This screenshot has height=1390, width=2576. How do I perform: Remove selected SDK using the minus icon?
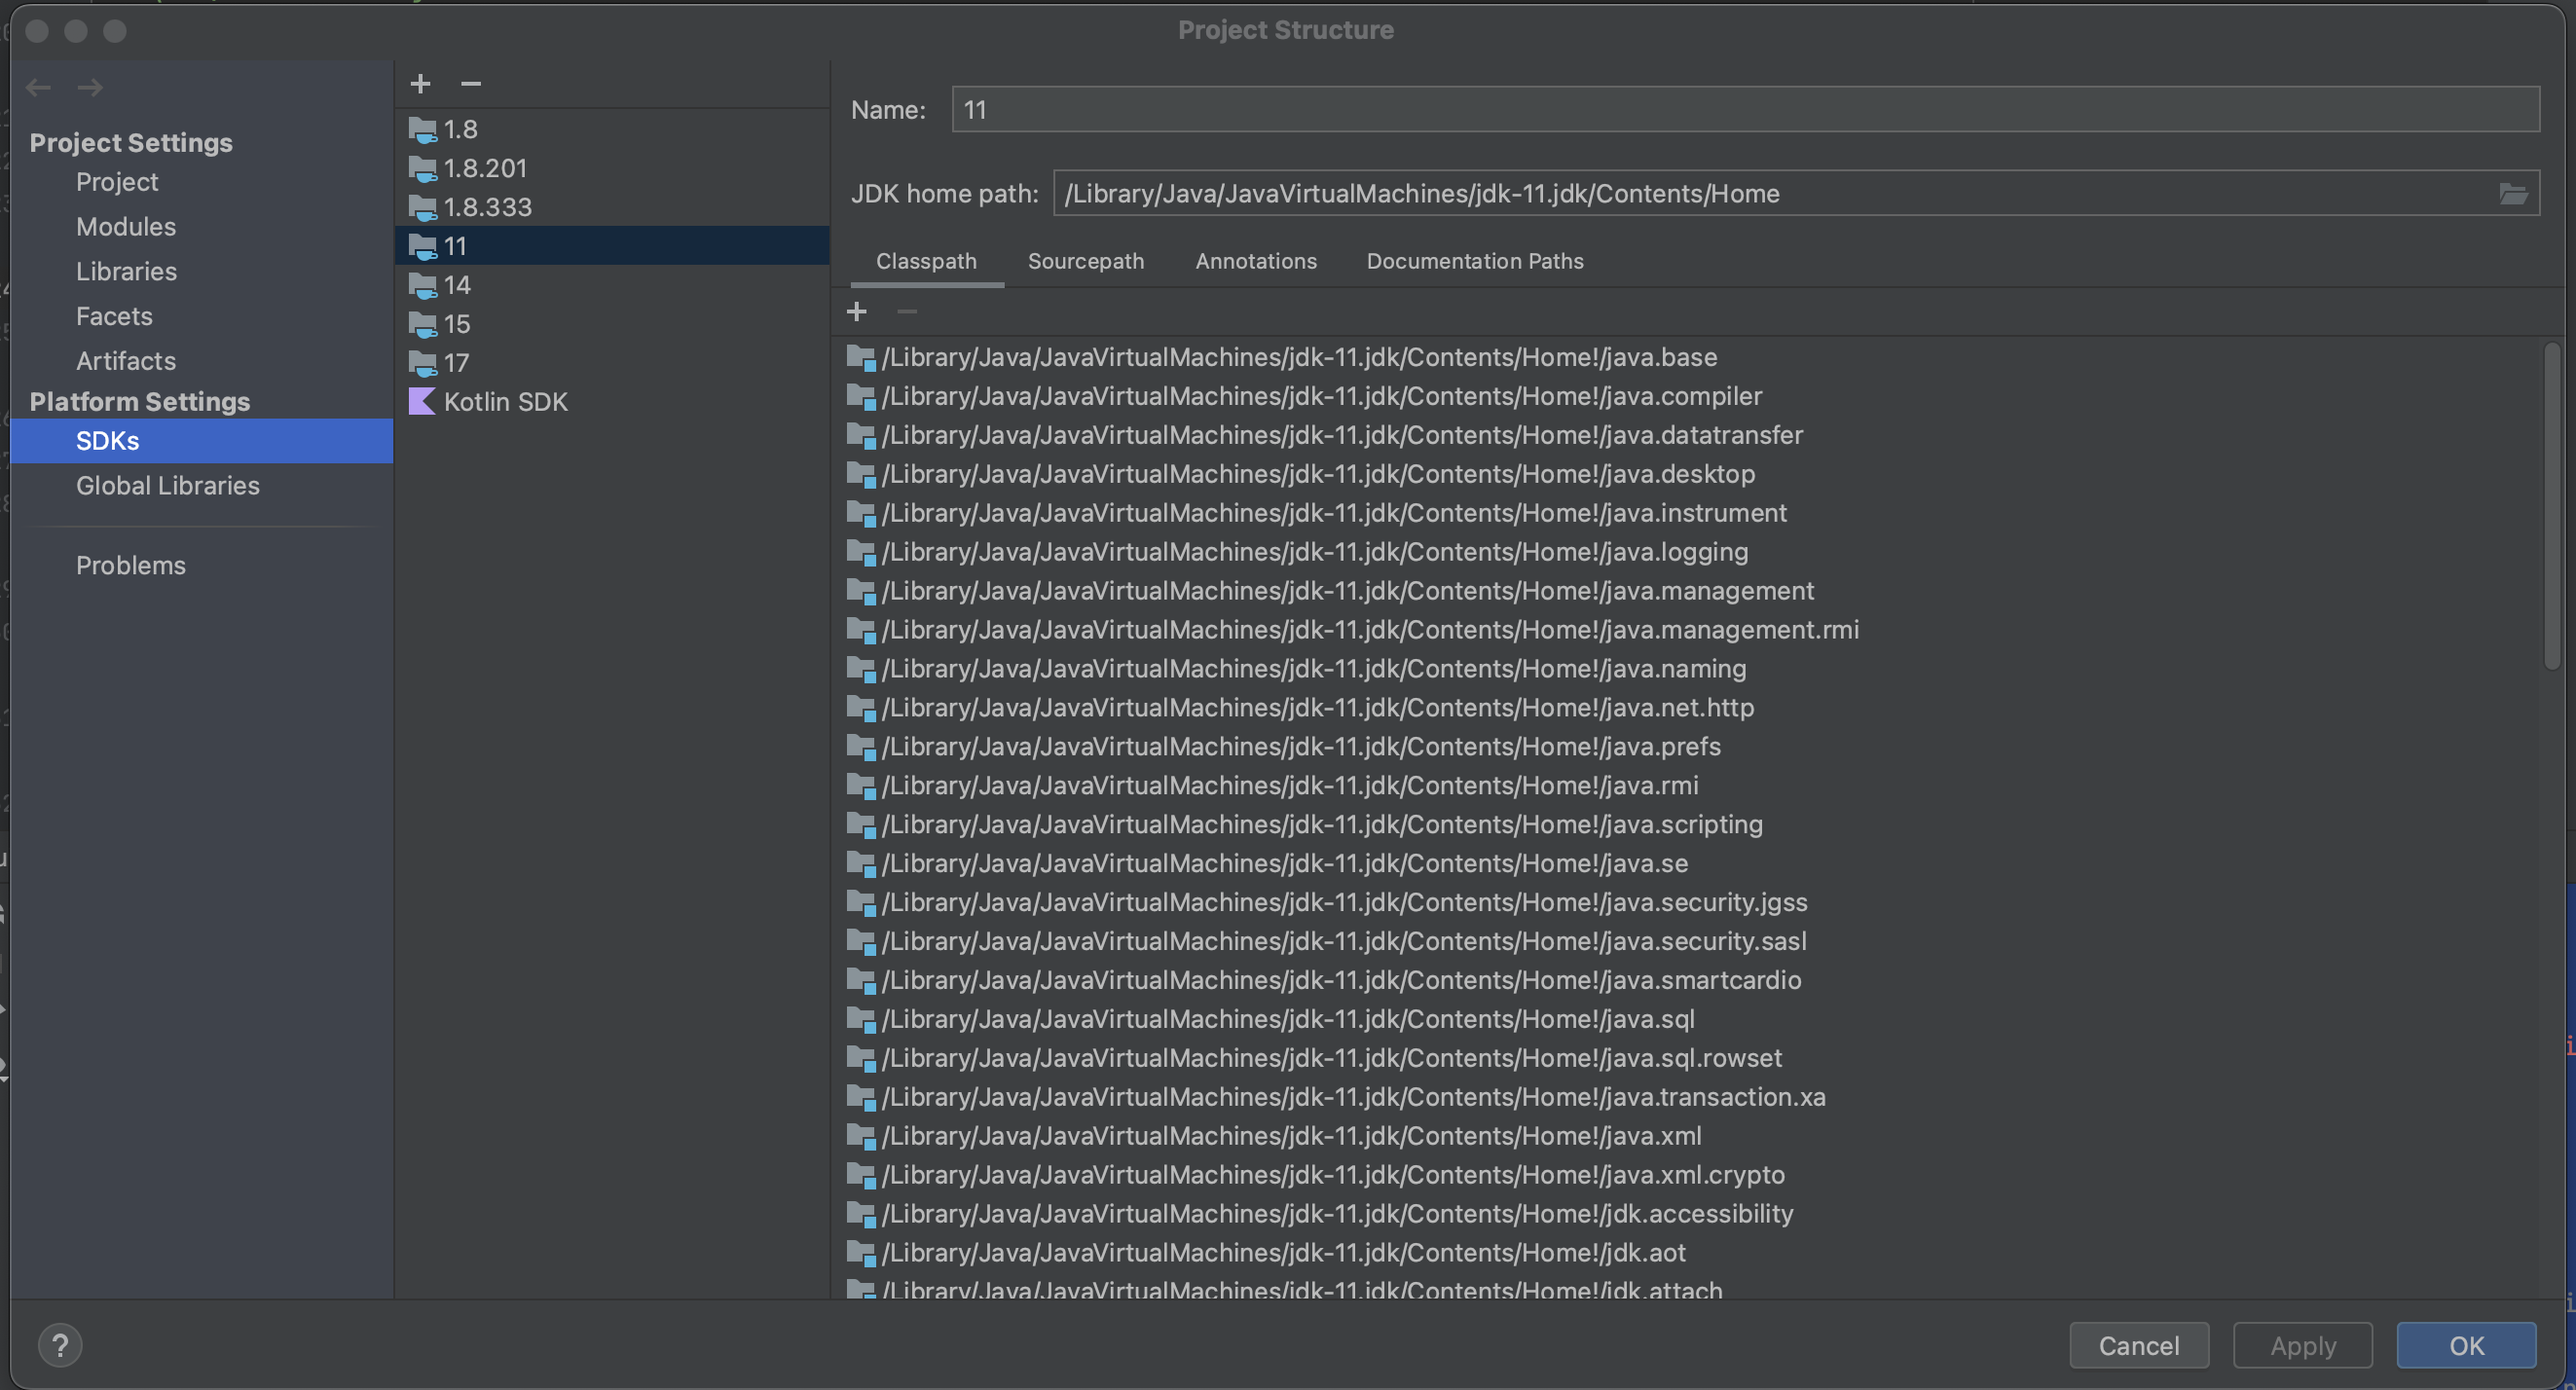470,84
